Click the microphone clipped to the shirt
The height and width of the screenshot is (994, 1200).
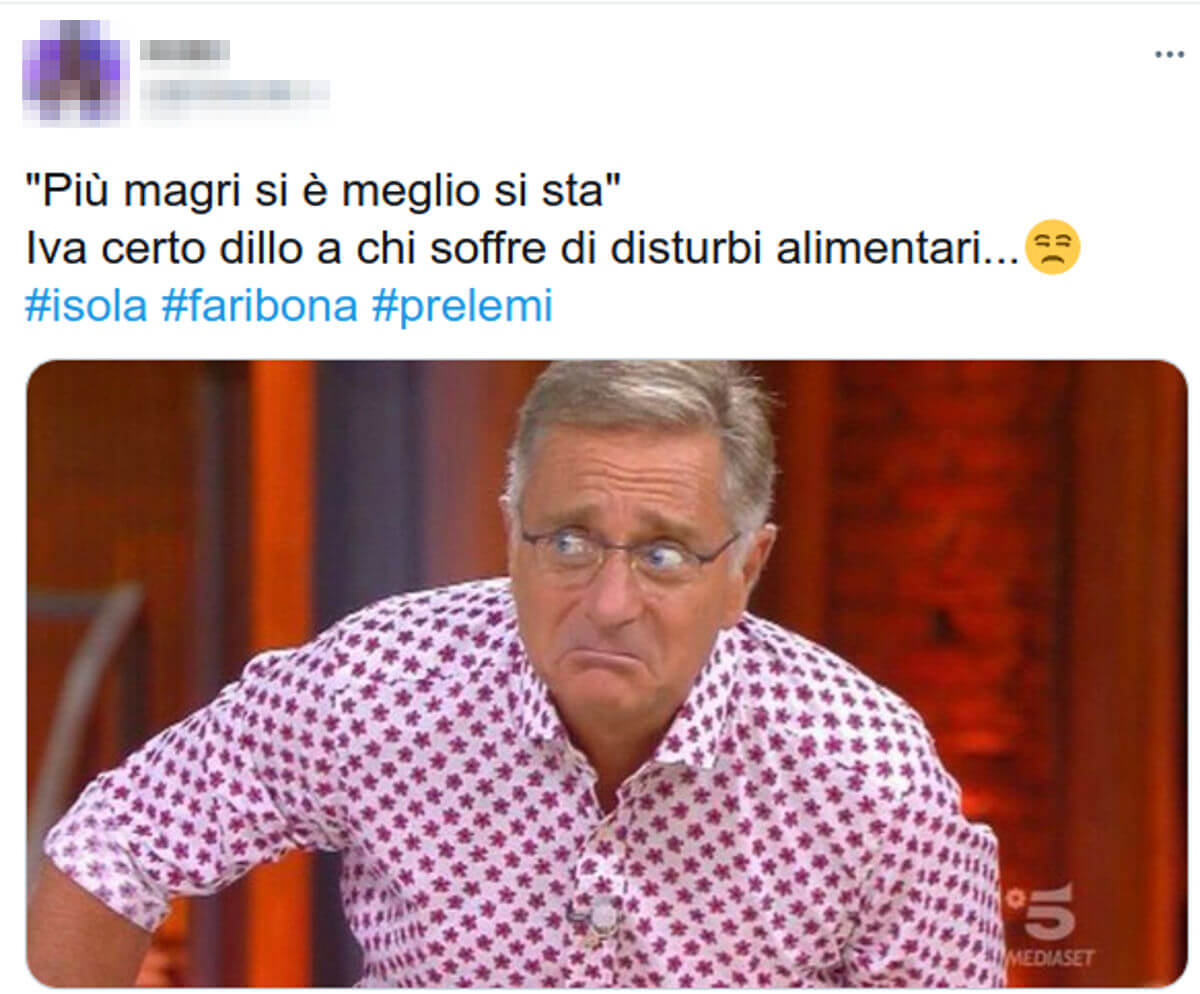pos(600,915)
